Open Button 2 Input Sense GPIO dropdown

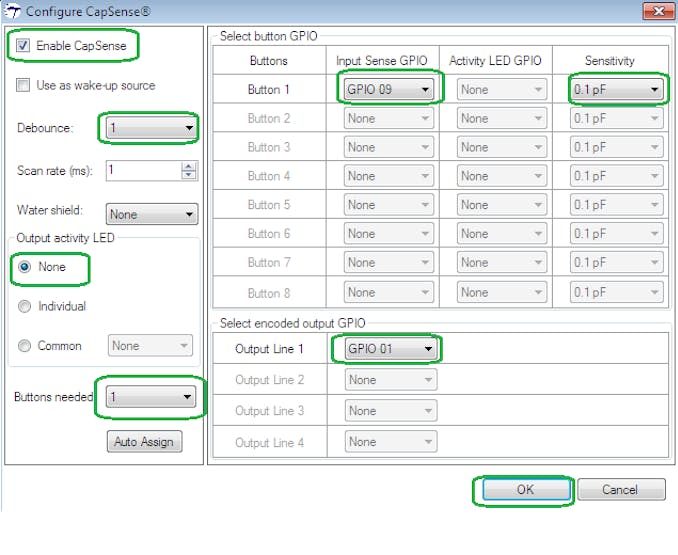(x=389, y=118)
